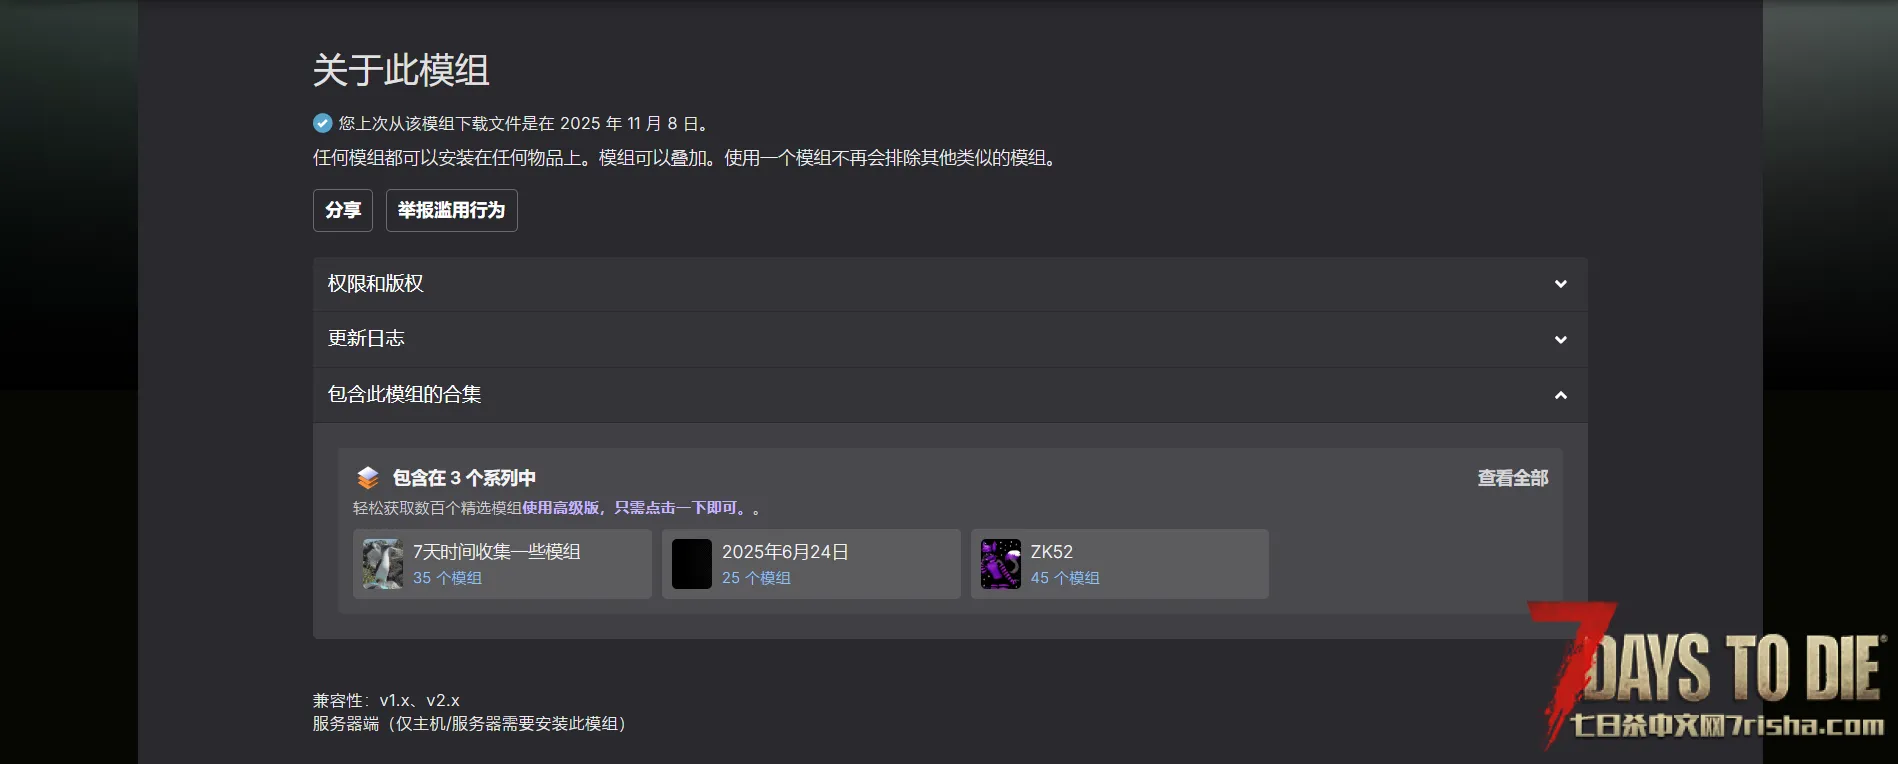Click the 7 Days to Die logo
Screen dimensions: 1898x764
coord(1711,677)
